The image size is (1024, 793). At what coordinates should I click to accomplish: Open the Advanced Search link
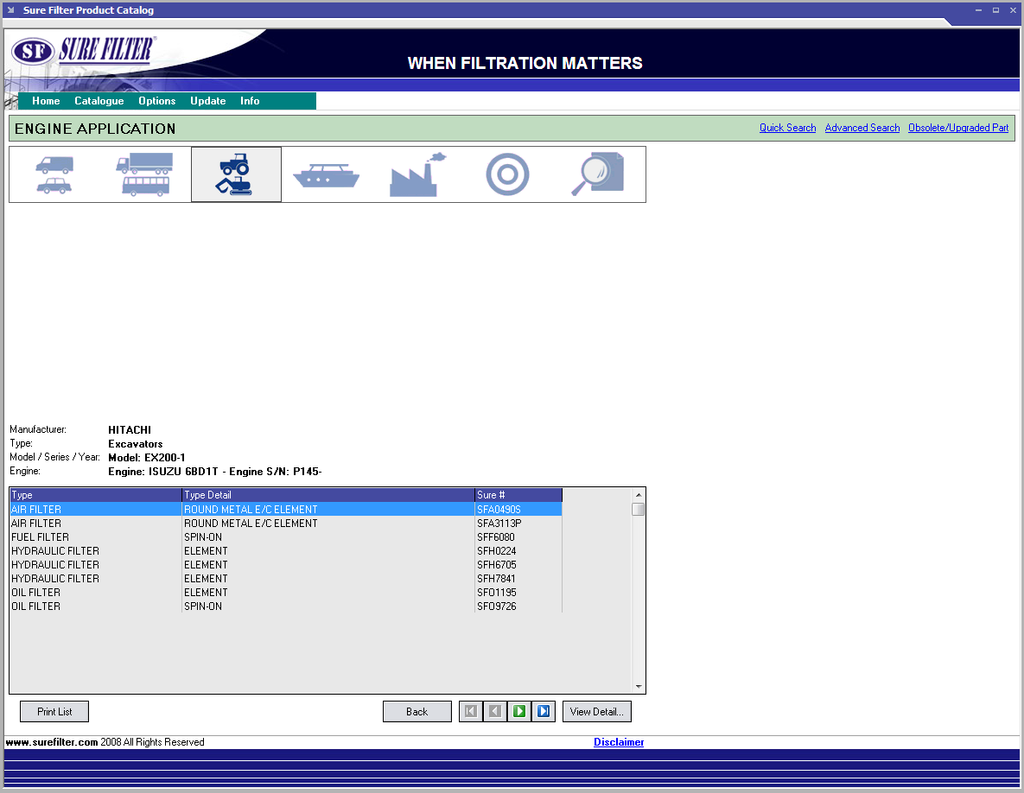pyautogui.click(x=862, y=128)
